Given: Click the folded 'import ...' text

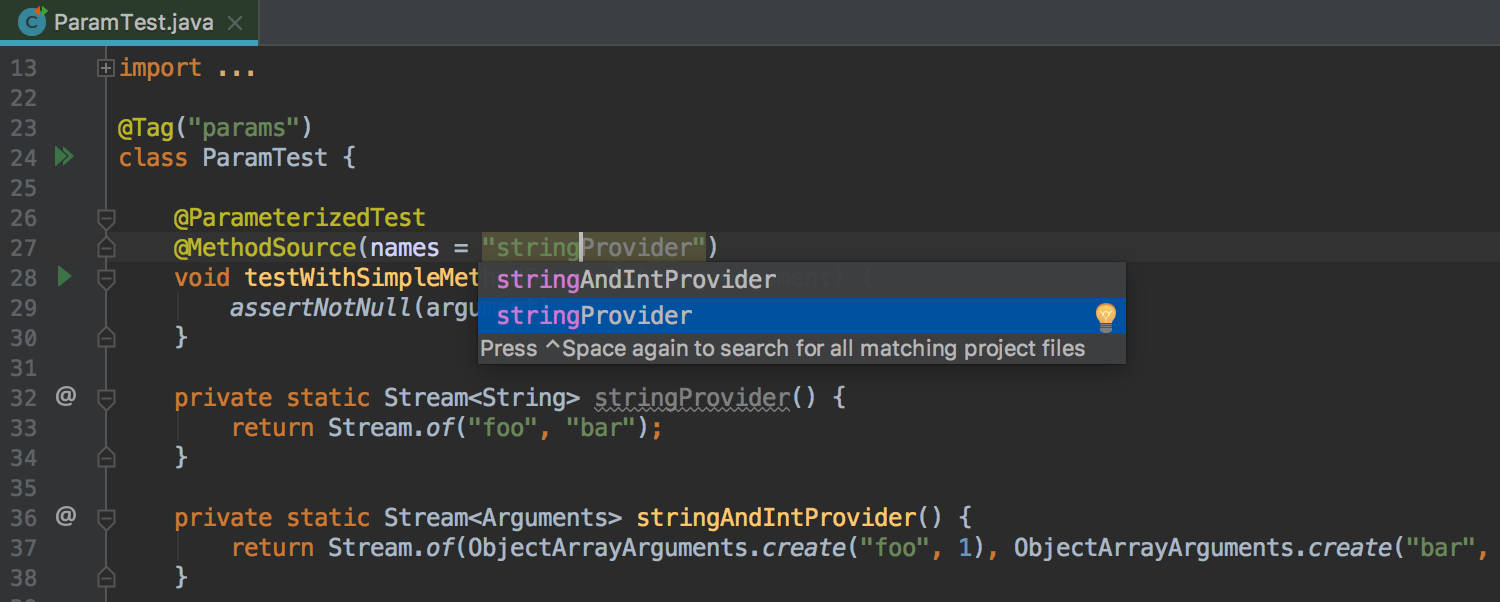Looking at the screenshot, I should click(188, 68).
